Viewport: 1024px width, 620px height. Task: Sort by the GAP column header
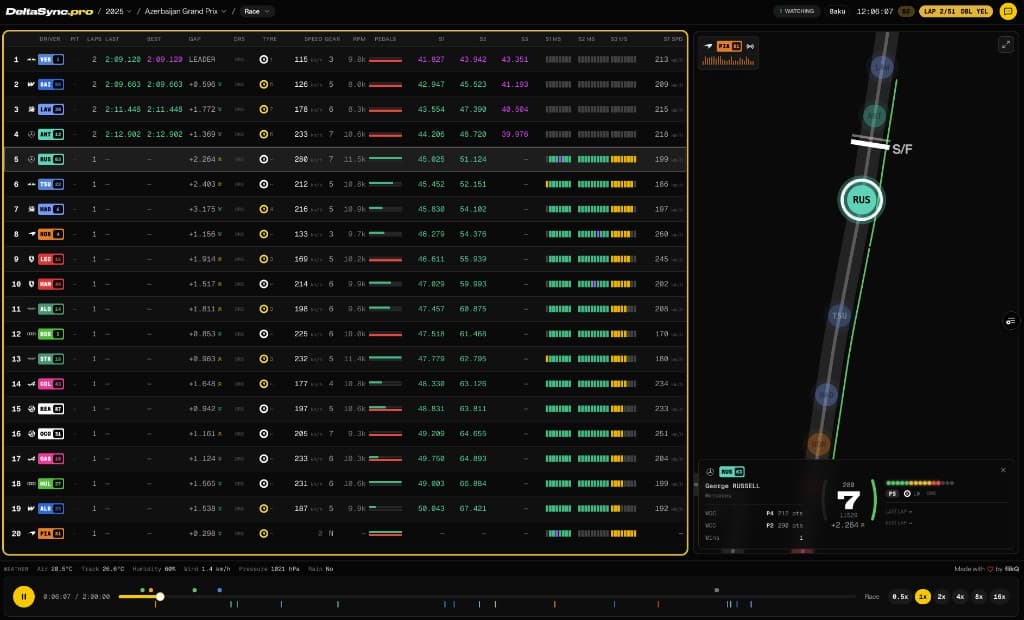(195, 38)
